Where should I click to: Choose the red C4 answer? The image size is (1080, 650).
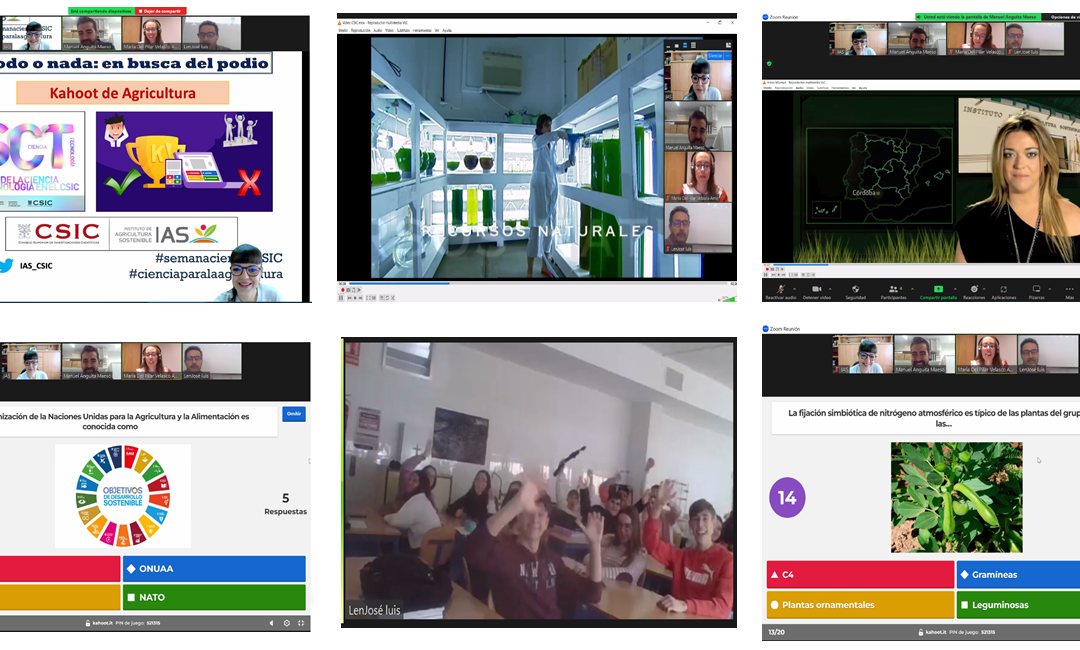860,575
